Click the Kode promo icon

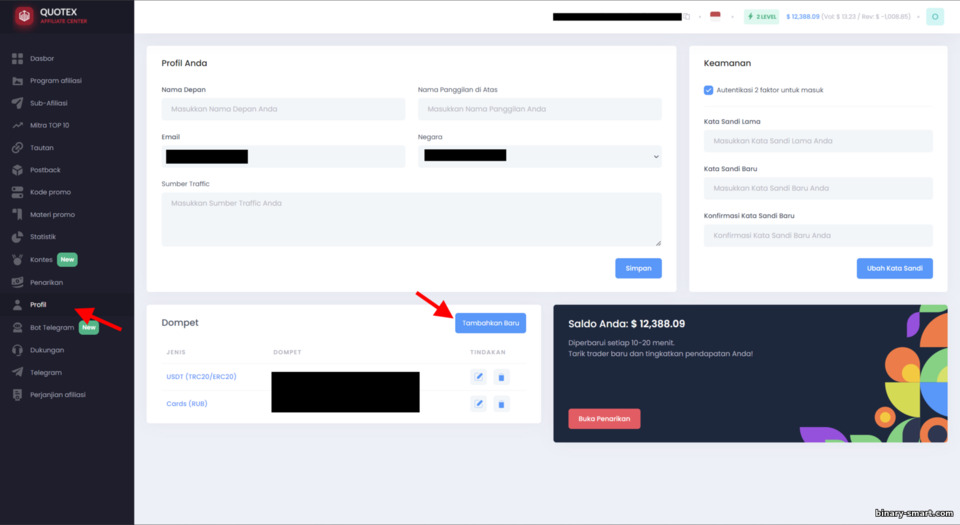click(17, 192)
